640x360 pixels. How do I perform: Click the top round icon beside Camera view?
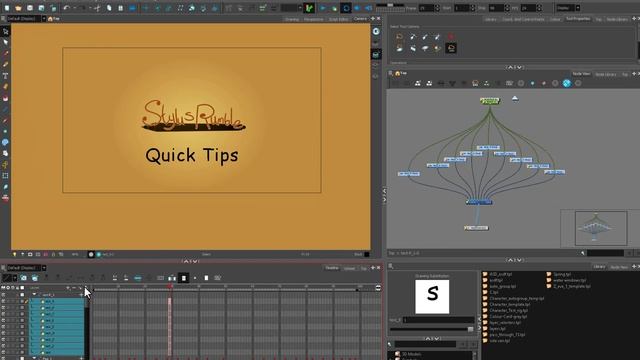click(376, 31)
